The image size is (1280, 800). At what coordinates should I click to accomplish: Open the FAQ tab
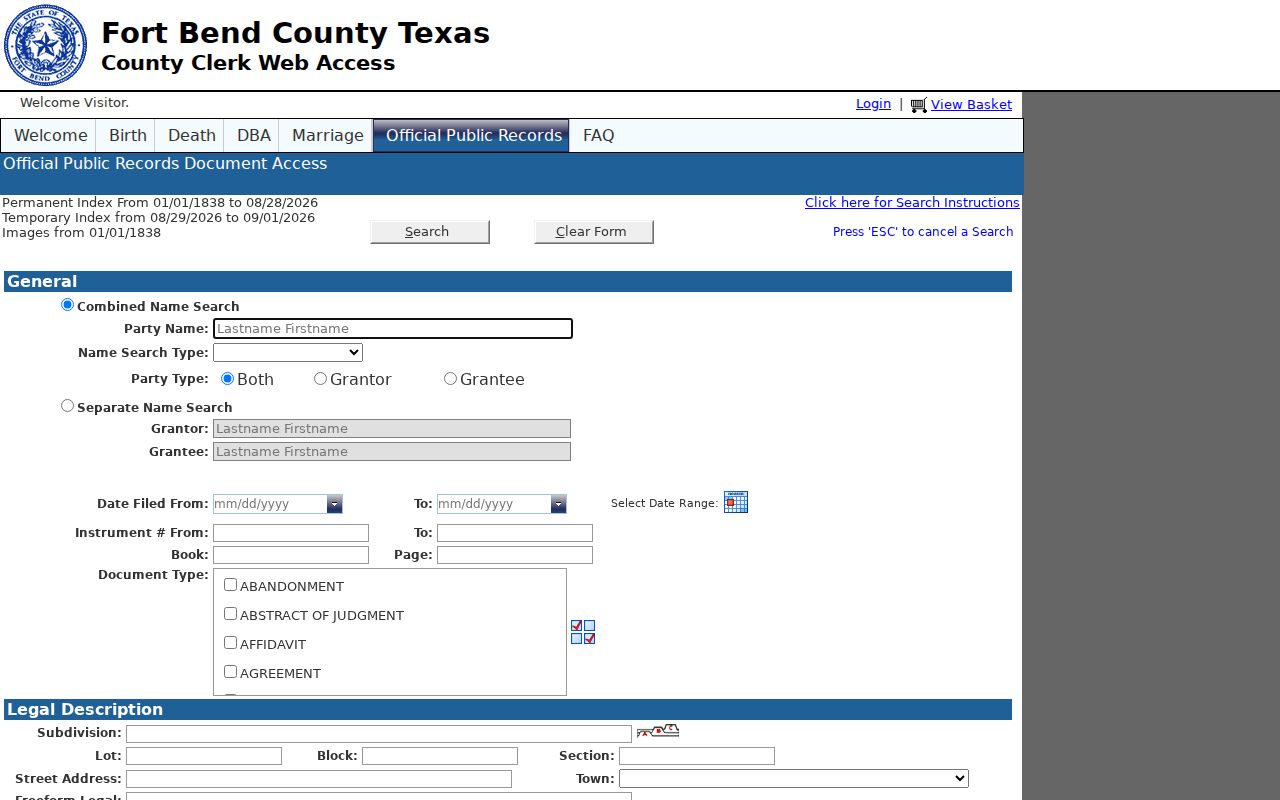tap(599, 135)
